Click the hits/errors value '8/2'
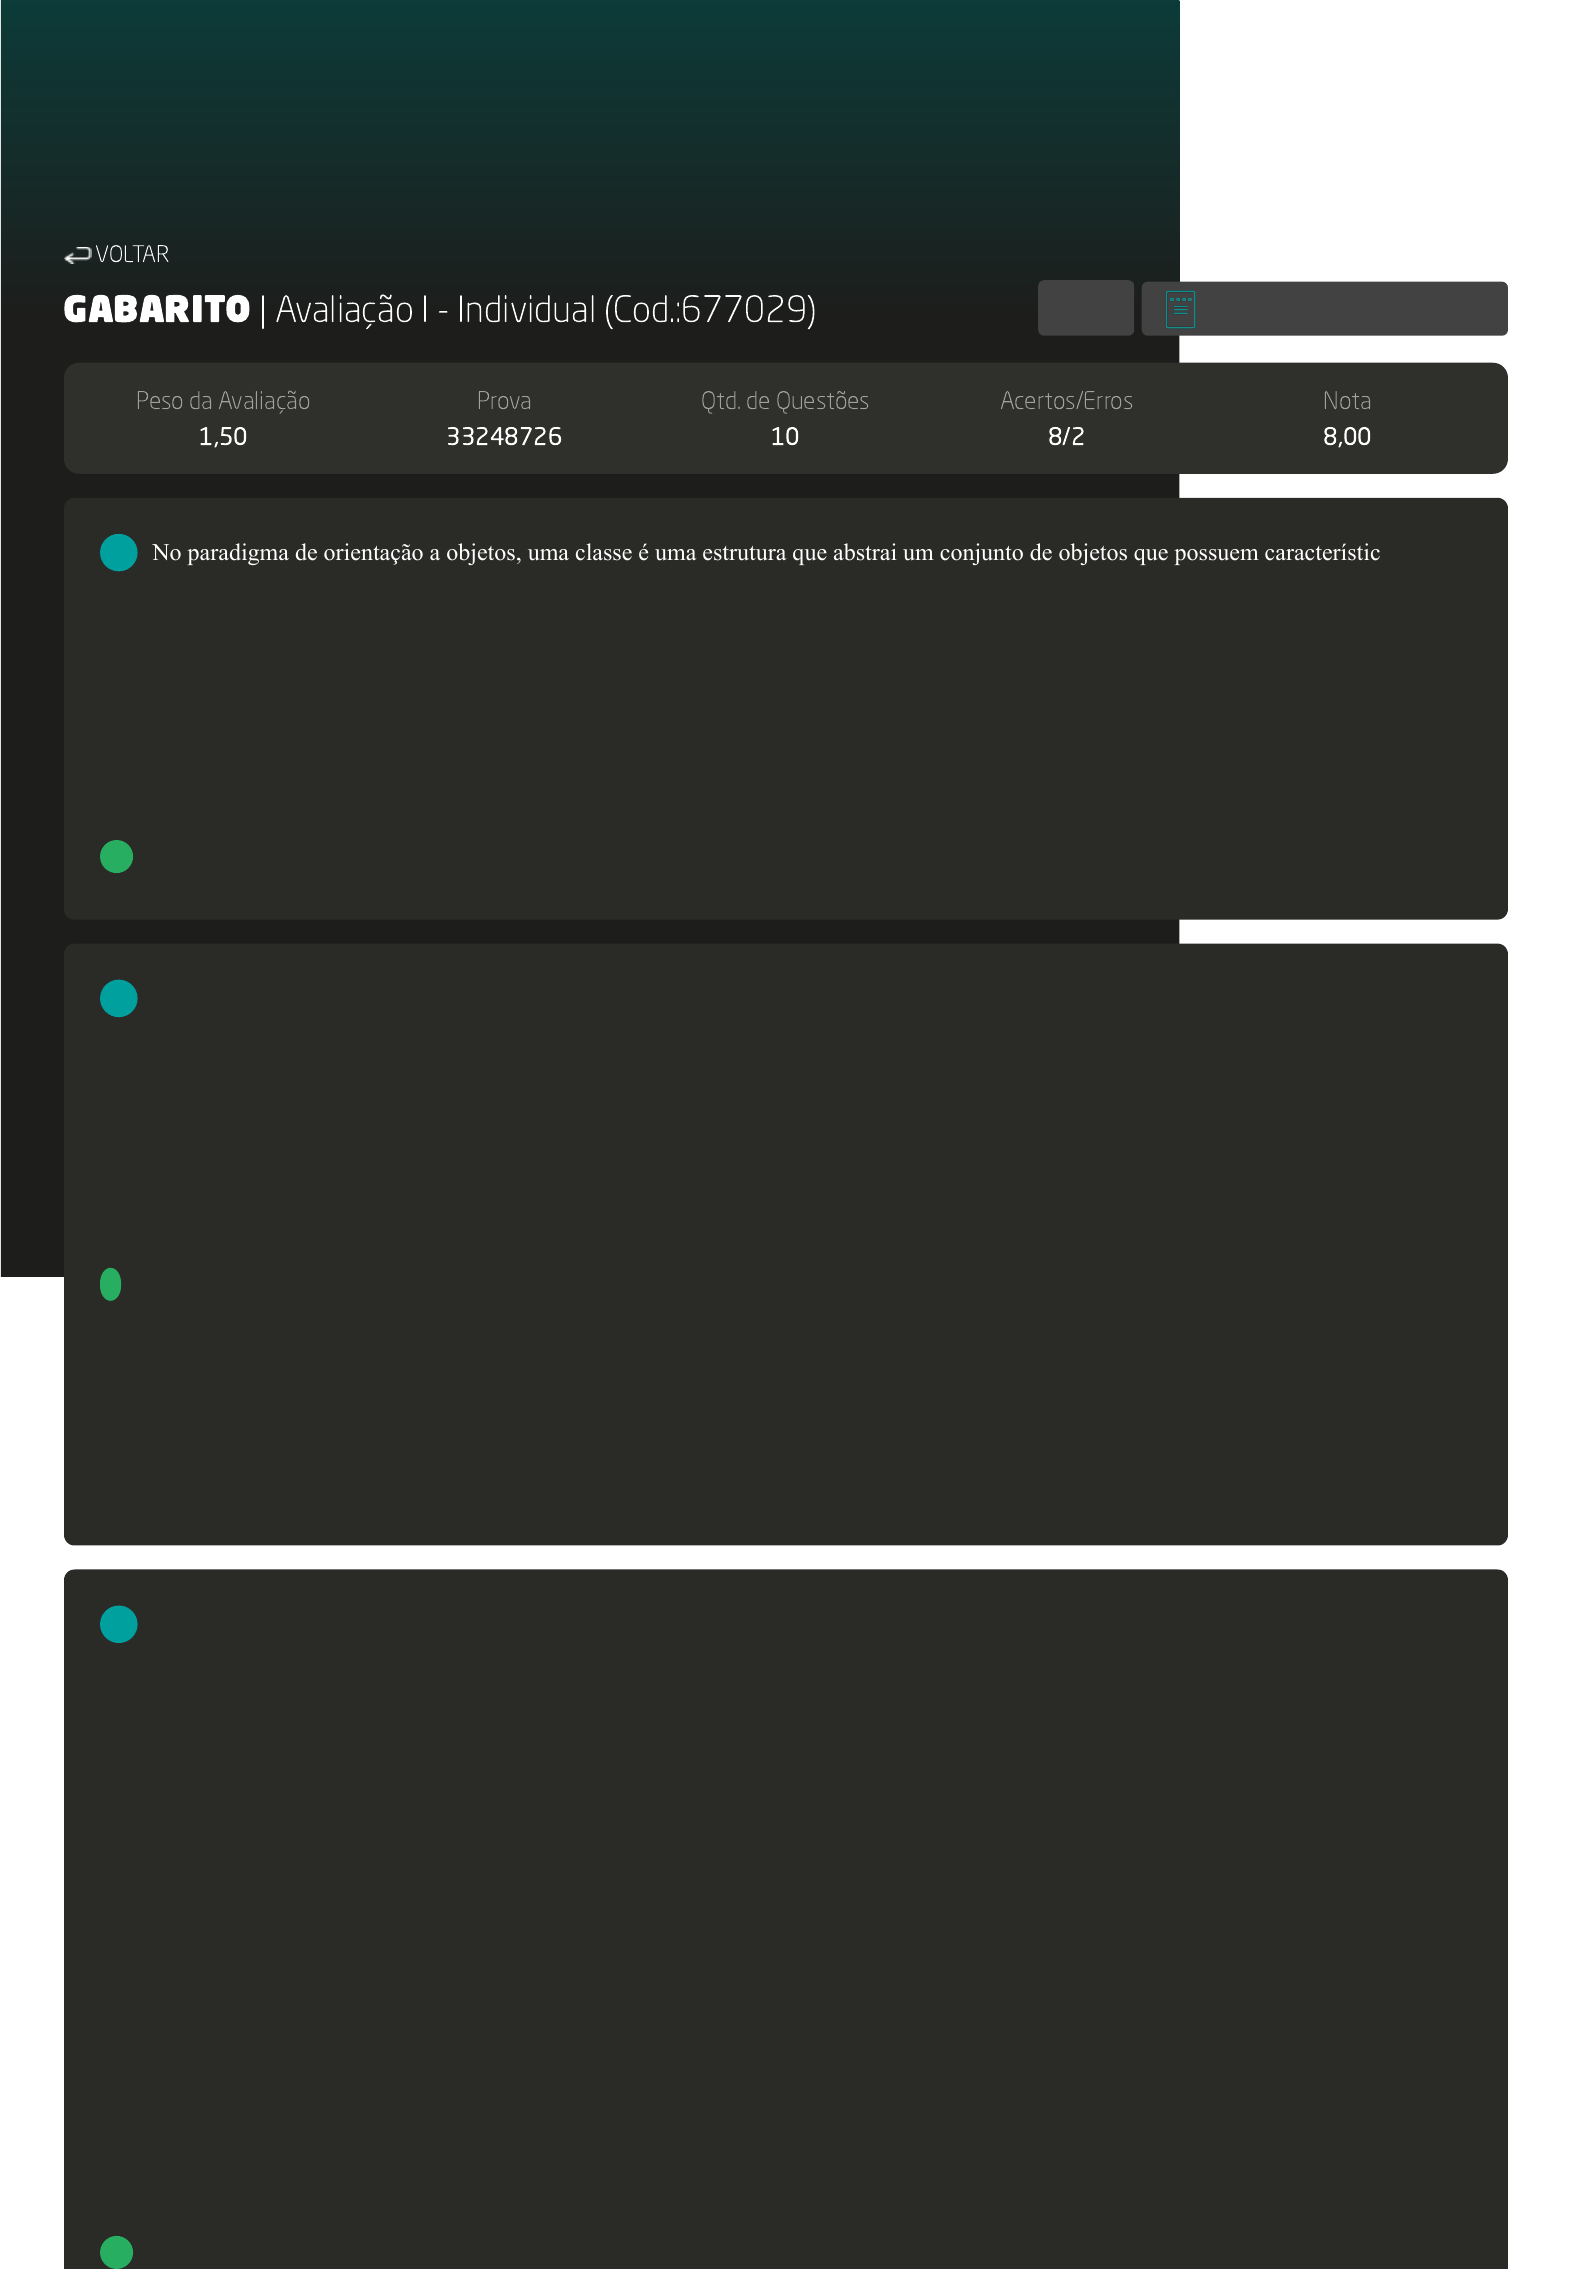 point(1066,436)
